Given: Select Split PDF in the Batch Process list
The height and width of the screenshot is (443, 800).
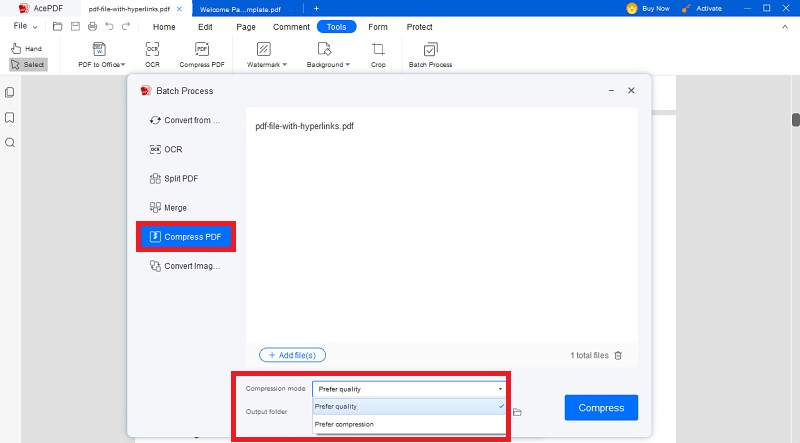Looking at the screenshot, I should (186, 179).
